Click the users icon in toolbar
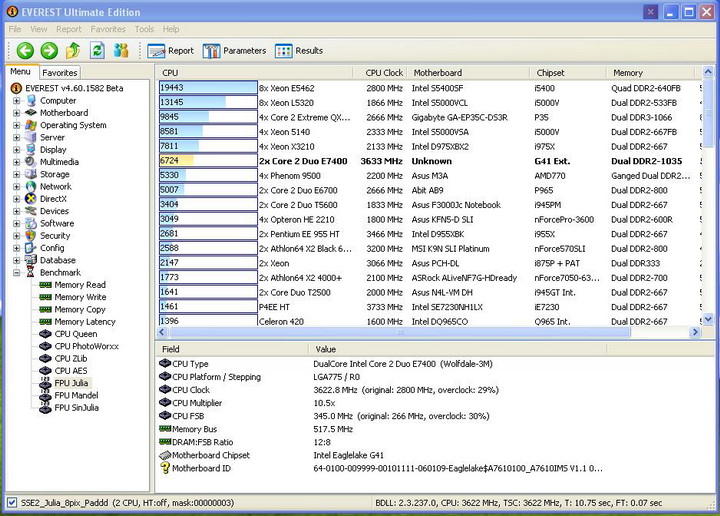The height and width of the screenshot is (516, 720). coord(121,50)
